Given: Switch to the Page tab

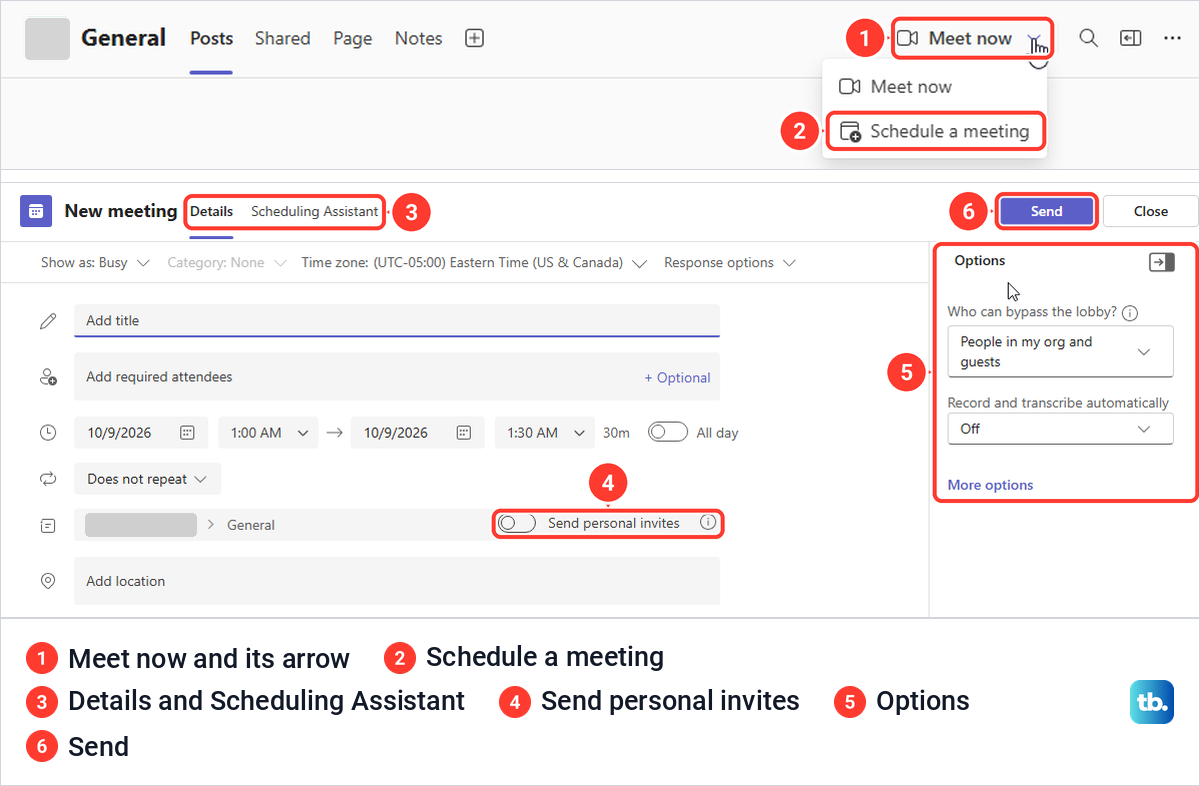Looking at the screenshot, I should tap(352, 38).
